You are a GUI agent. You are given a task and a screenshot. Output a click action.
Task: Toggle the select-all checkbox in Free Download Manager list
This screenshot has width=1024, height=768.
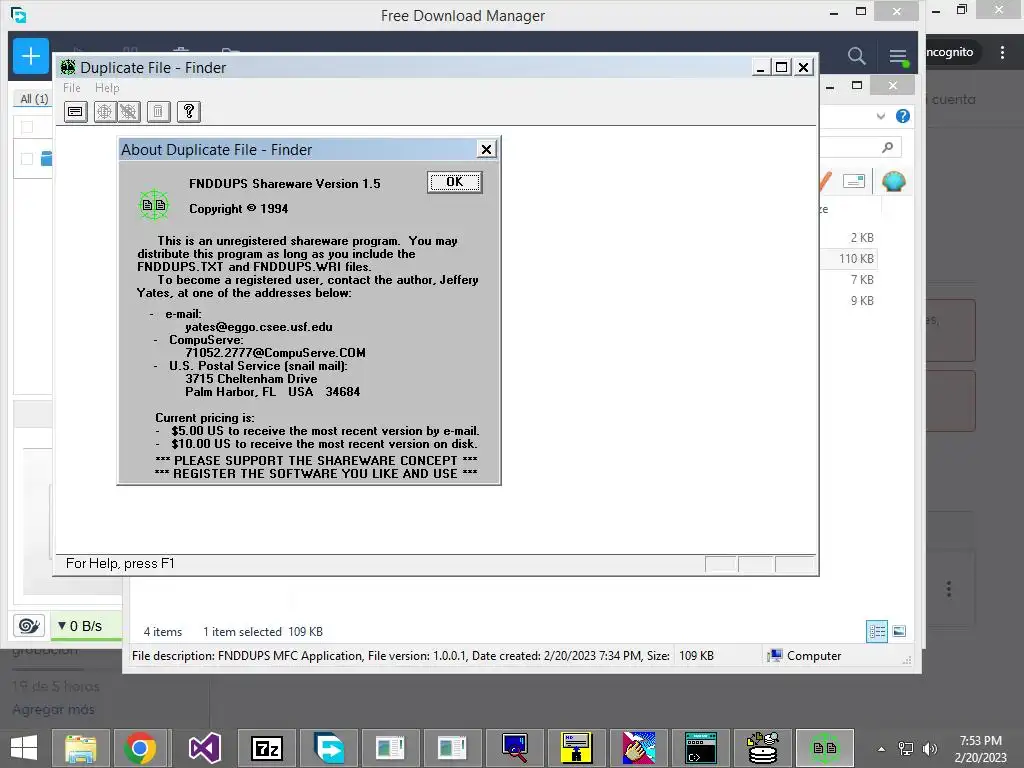[x=27, y=127]
